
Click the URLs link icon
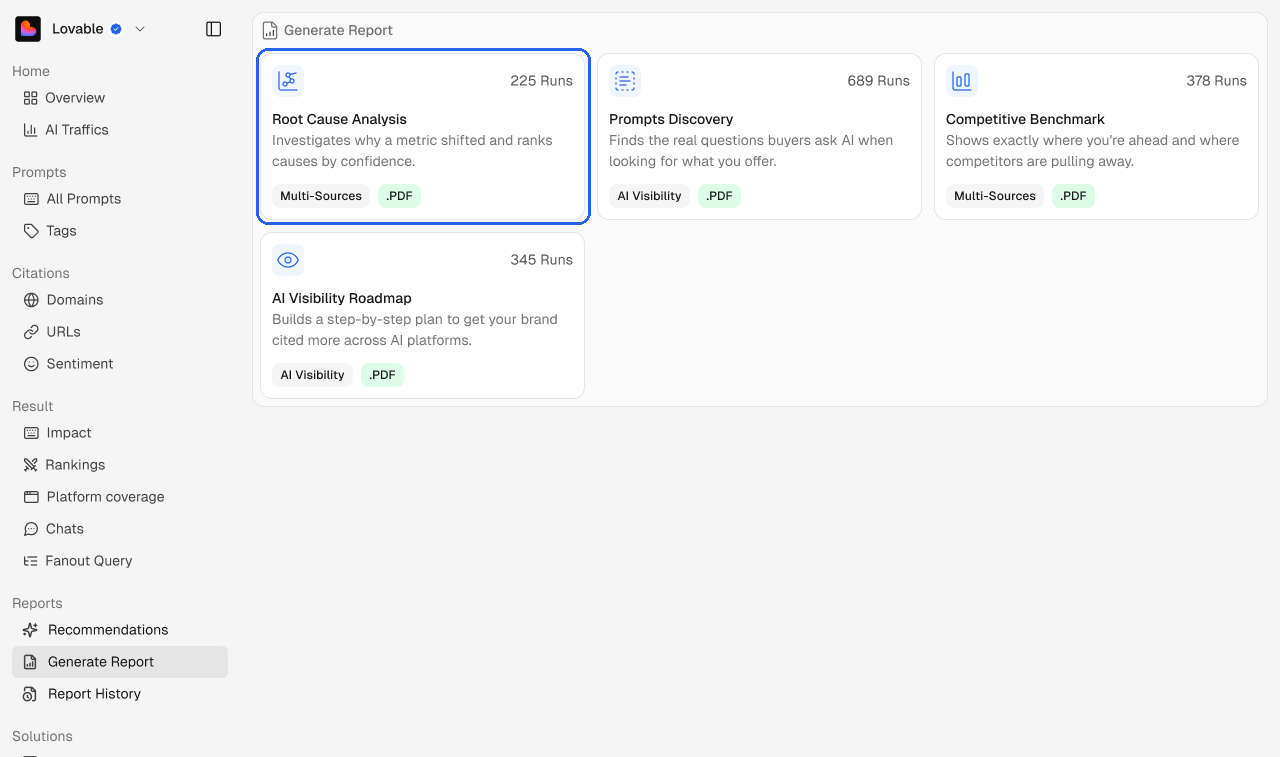click(x=31, y=332)
